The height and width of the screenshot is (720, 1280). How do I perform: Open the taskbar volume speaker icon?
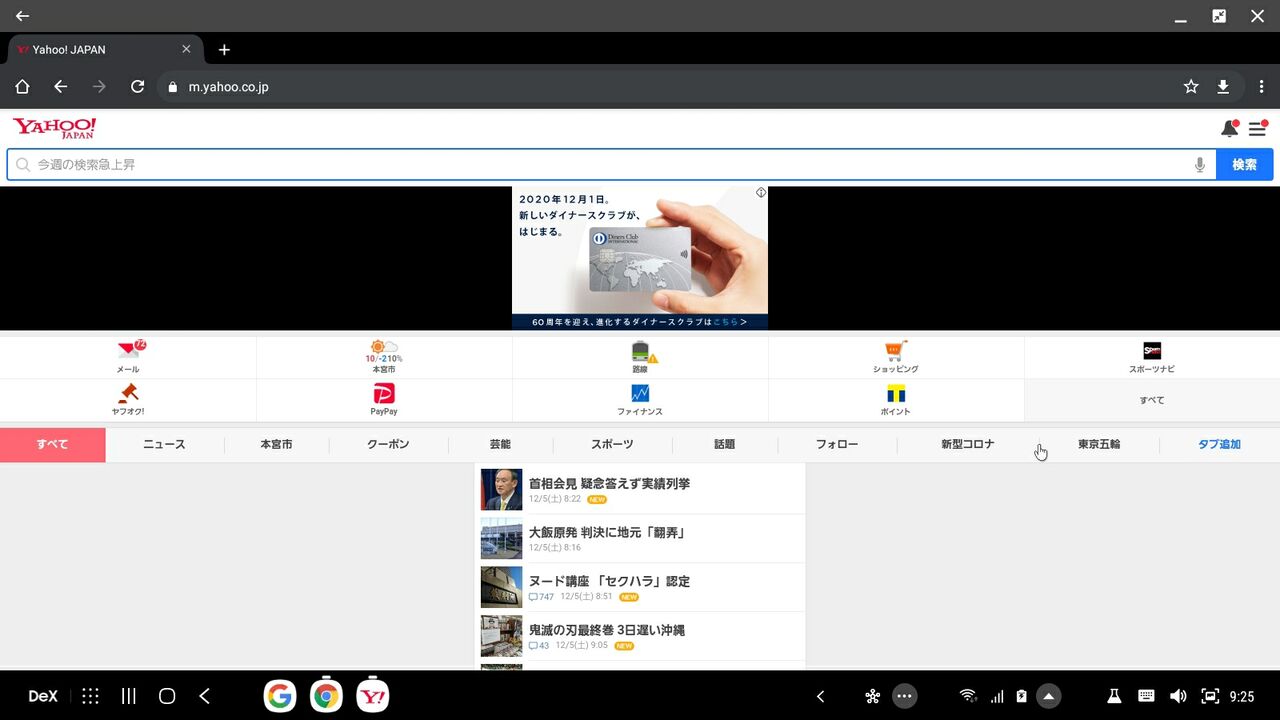pos(1179,697)
